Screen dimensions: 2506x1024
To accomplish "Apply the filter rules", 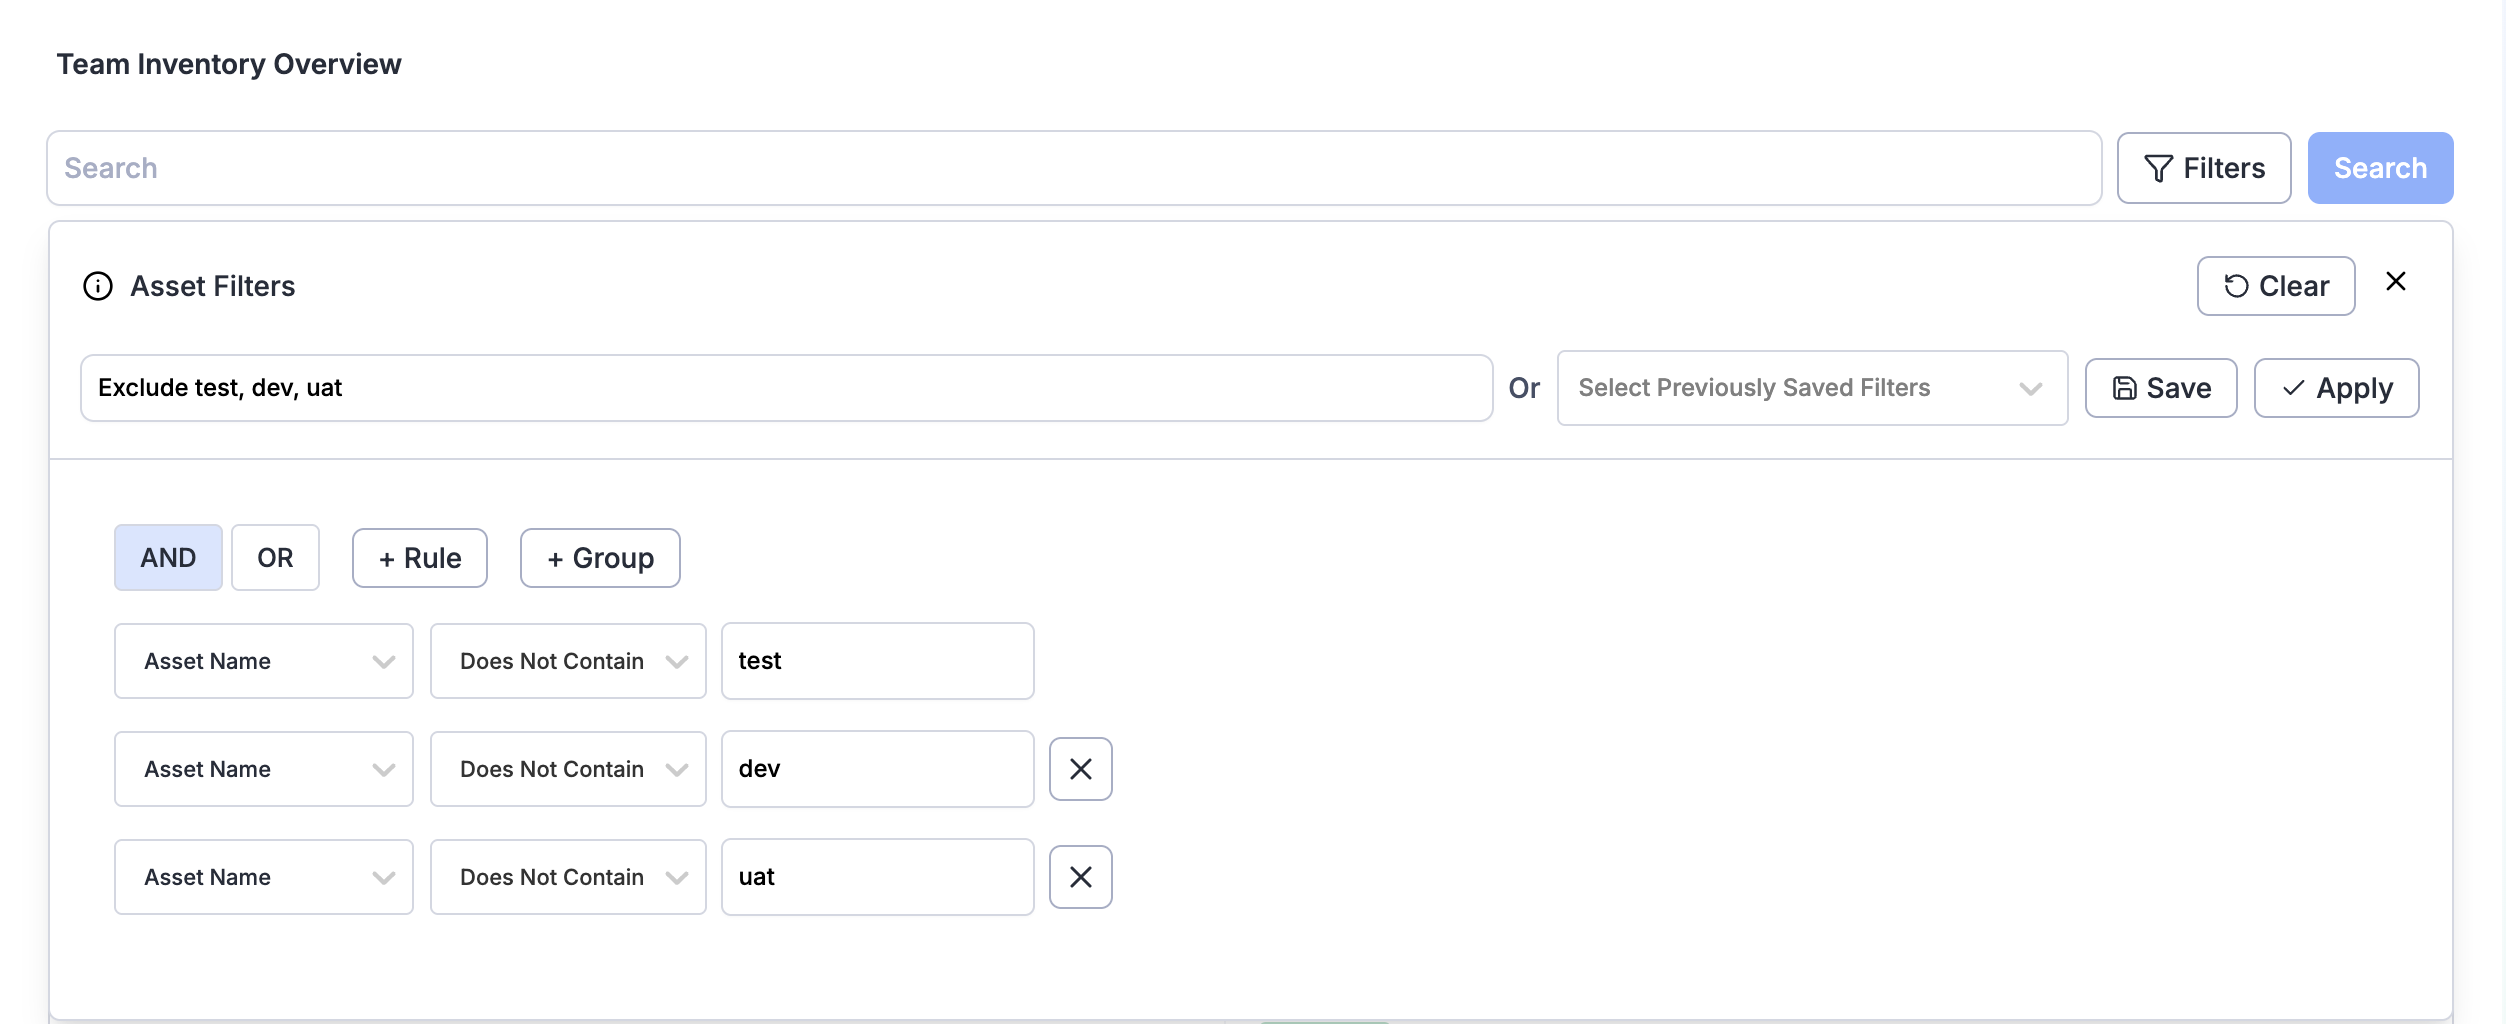I will [x=2335, y=388].
